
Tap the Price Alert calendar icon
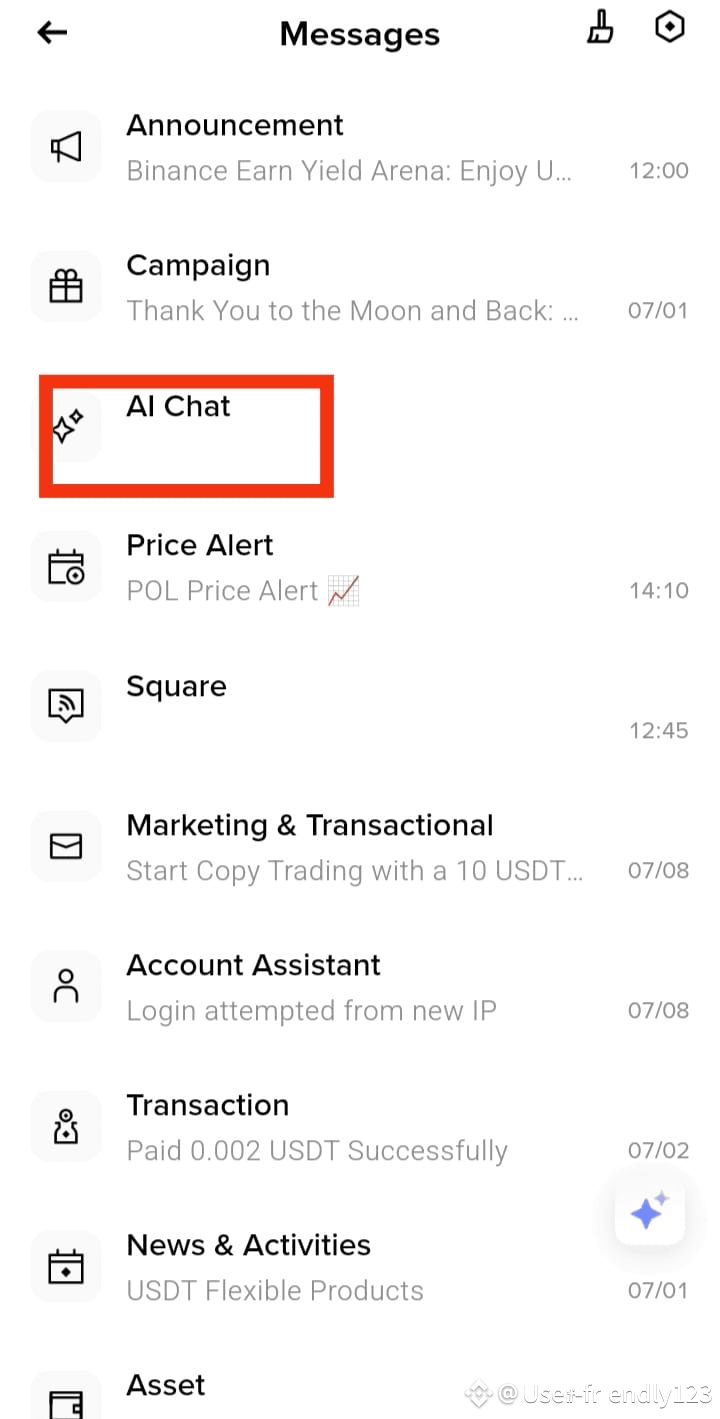pyautogui.click(x=66, y=567)
